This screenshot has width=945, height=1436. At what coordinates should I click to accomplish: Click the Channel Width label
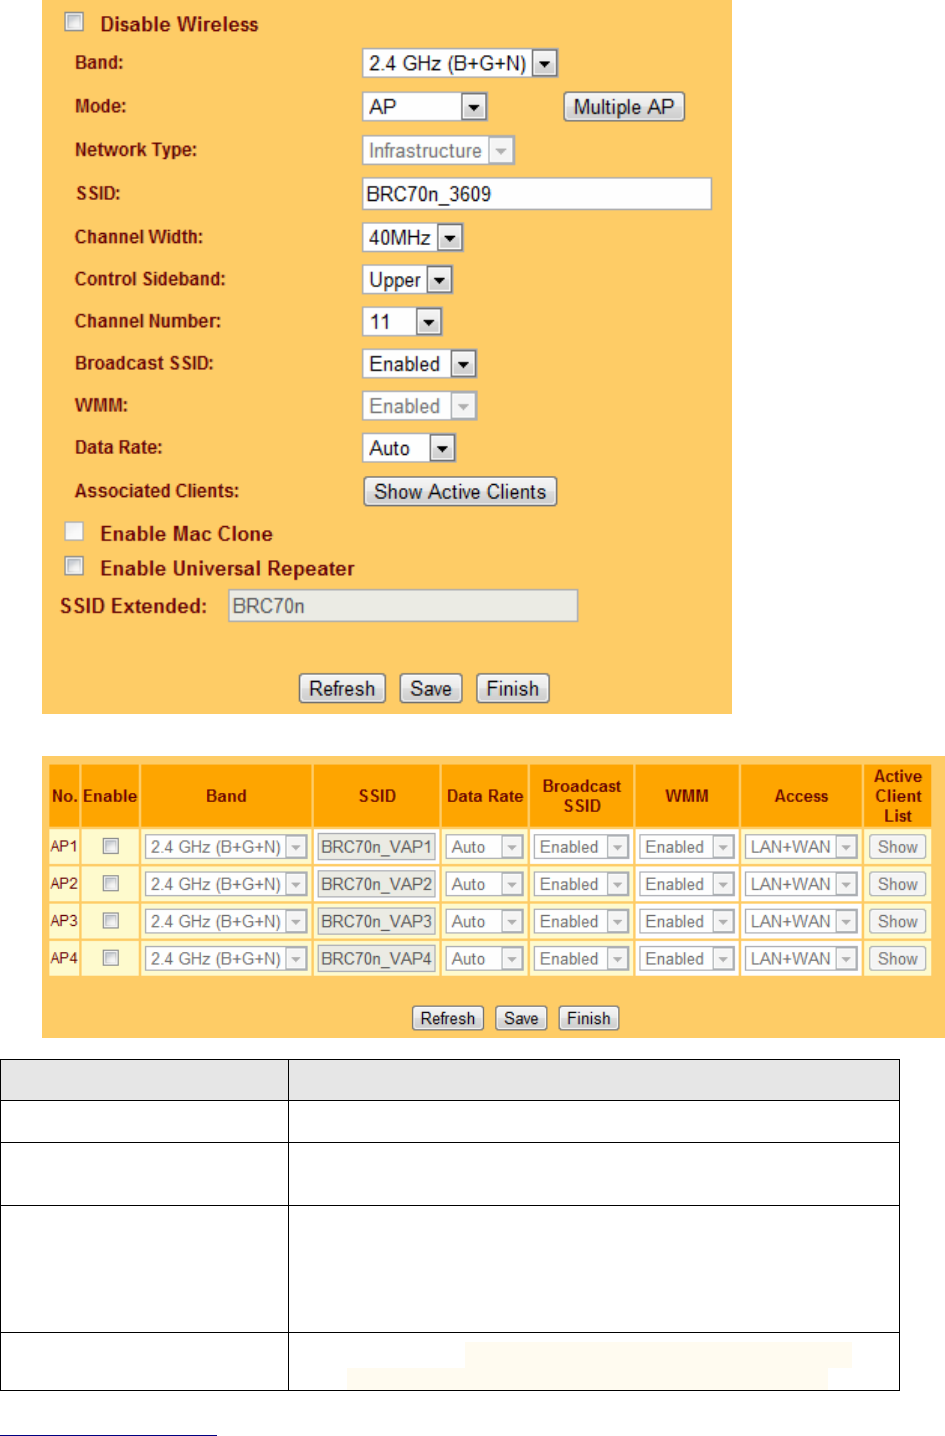pos(139,237)
